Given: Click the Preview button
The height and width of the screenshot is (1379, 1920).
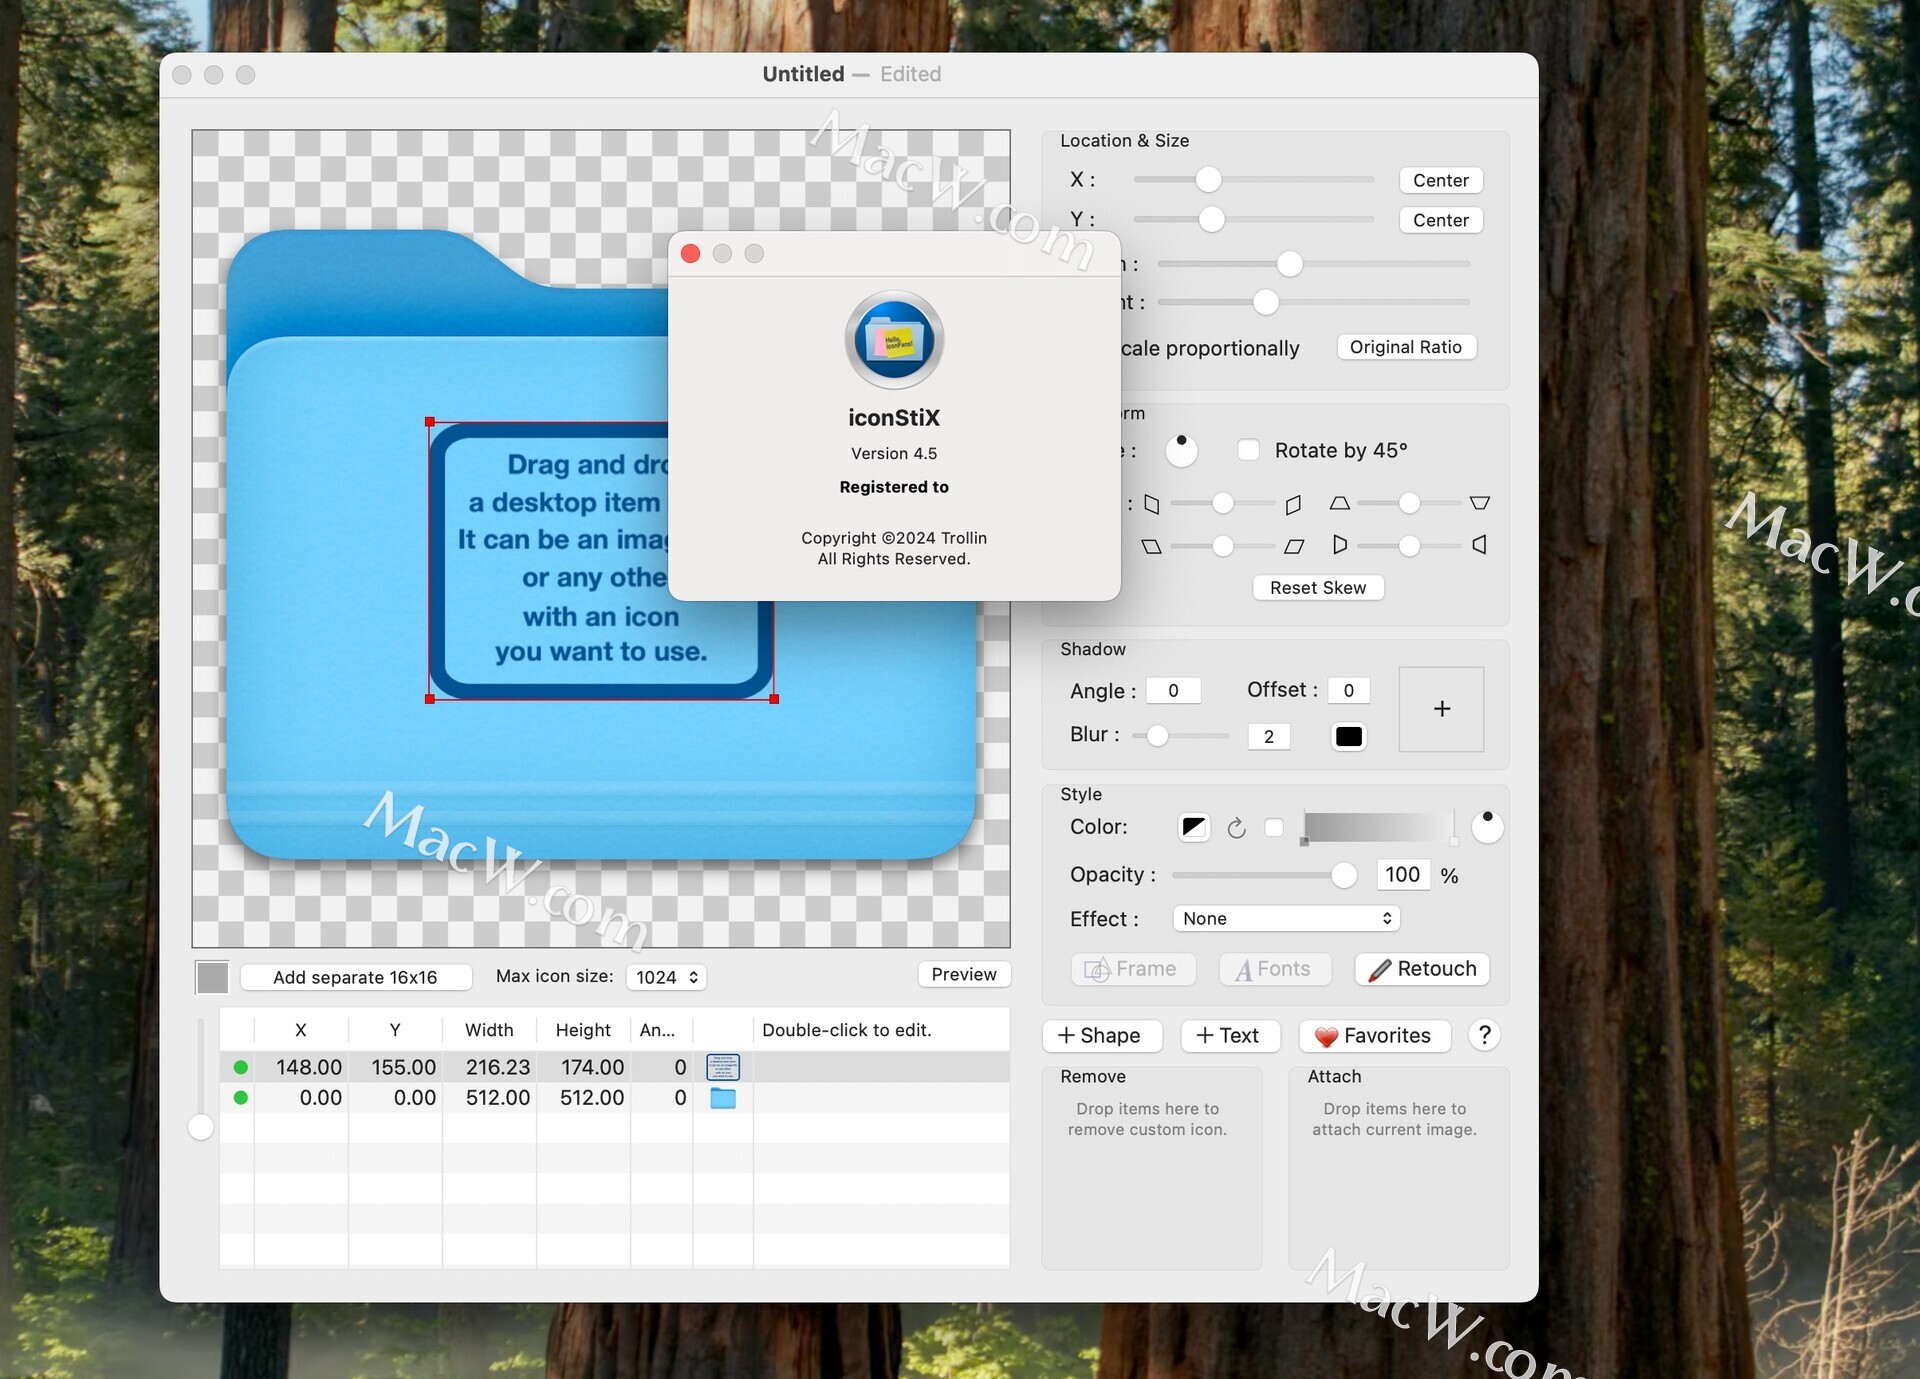Looking at the screenshot, I should 964,974.
